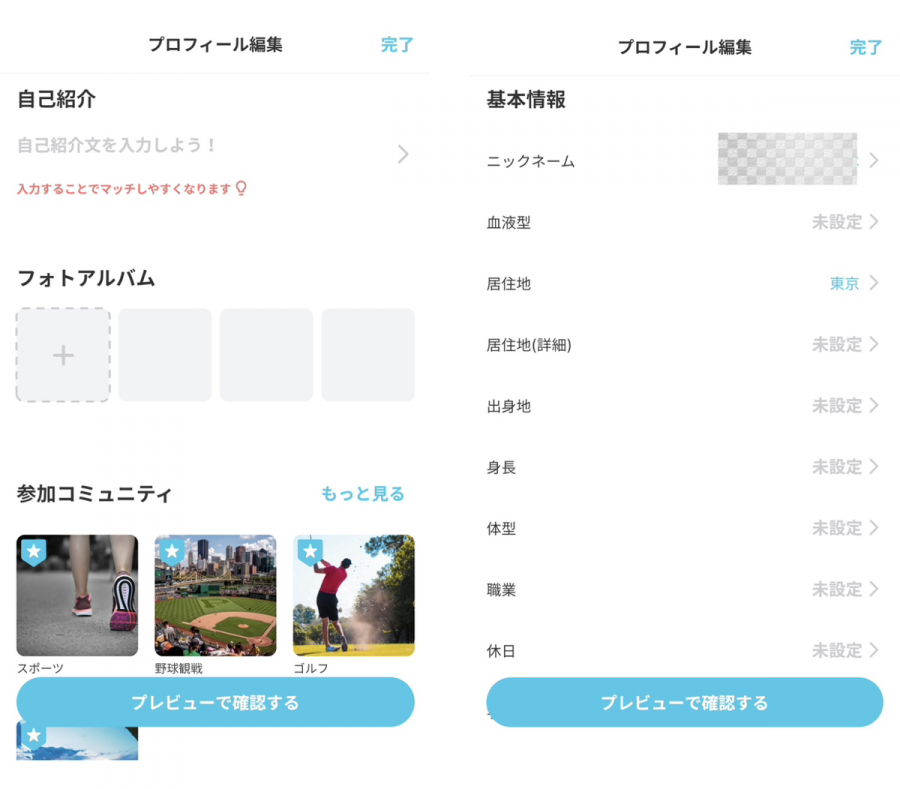900x789 pixels.
Task: Open the スポーツ community thumbnail
Action: coord(77,596)
